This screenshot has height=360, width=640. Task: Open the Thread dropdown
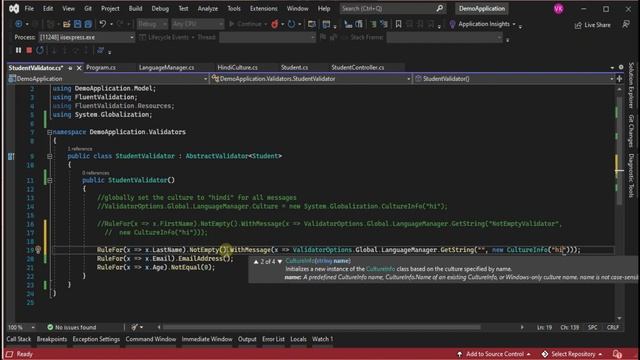coord(267,37)
